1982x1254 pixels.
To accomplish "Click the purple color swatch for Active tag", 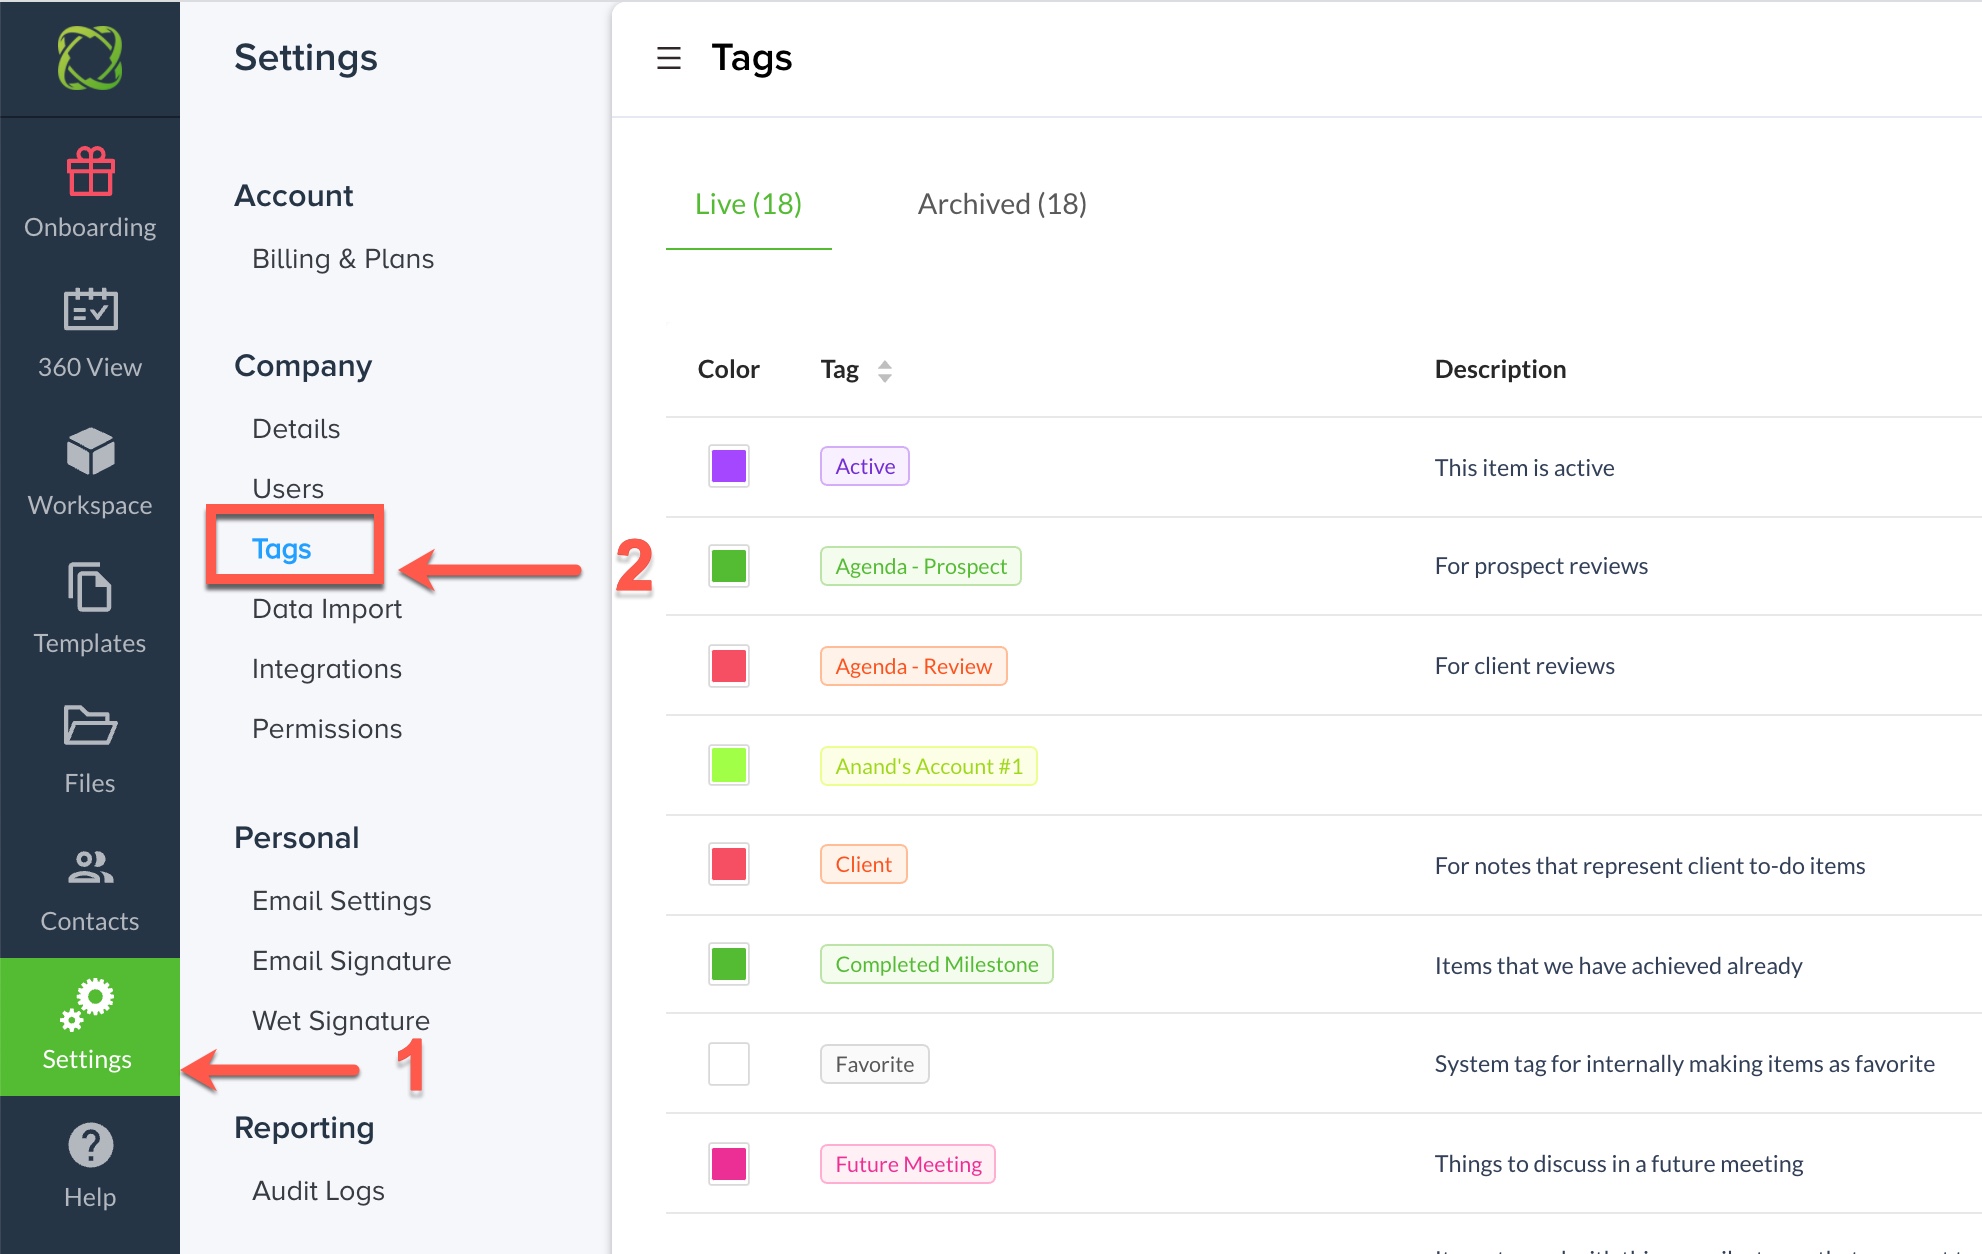I will 728,465.
